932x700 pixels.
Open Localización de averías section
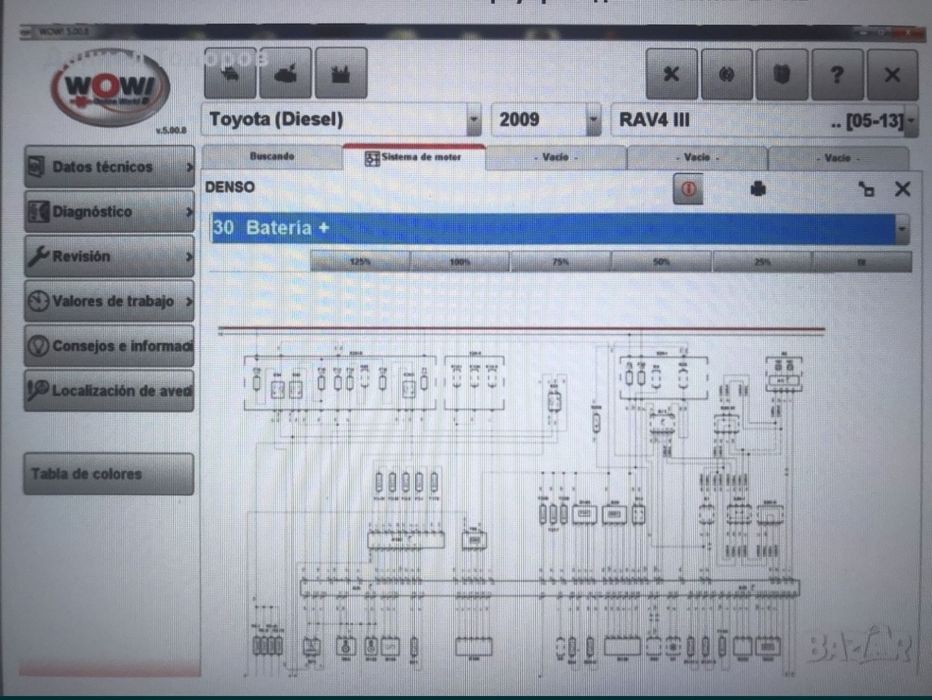109,390
